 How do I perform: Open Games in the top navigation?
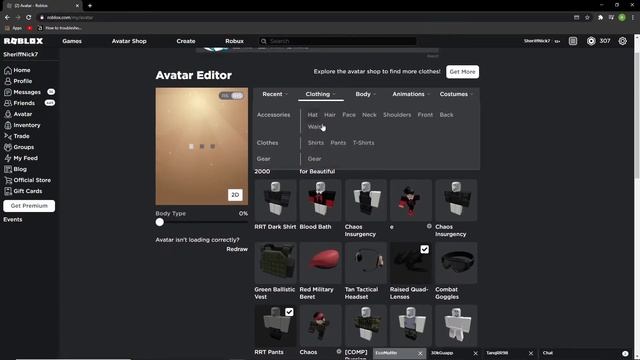(72, 41)
